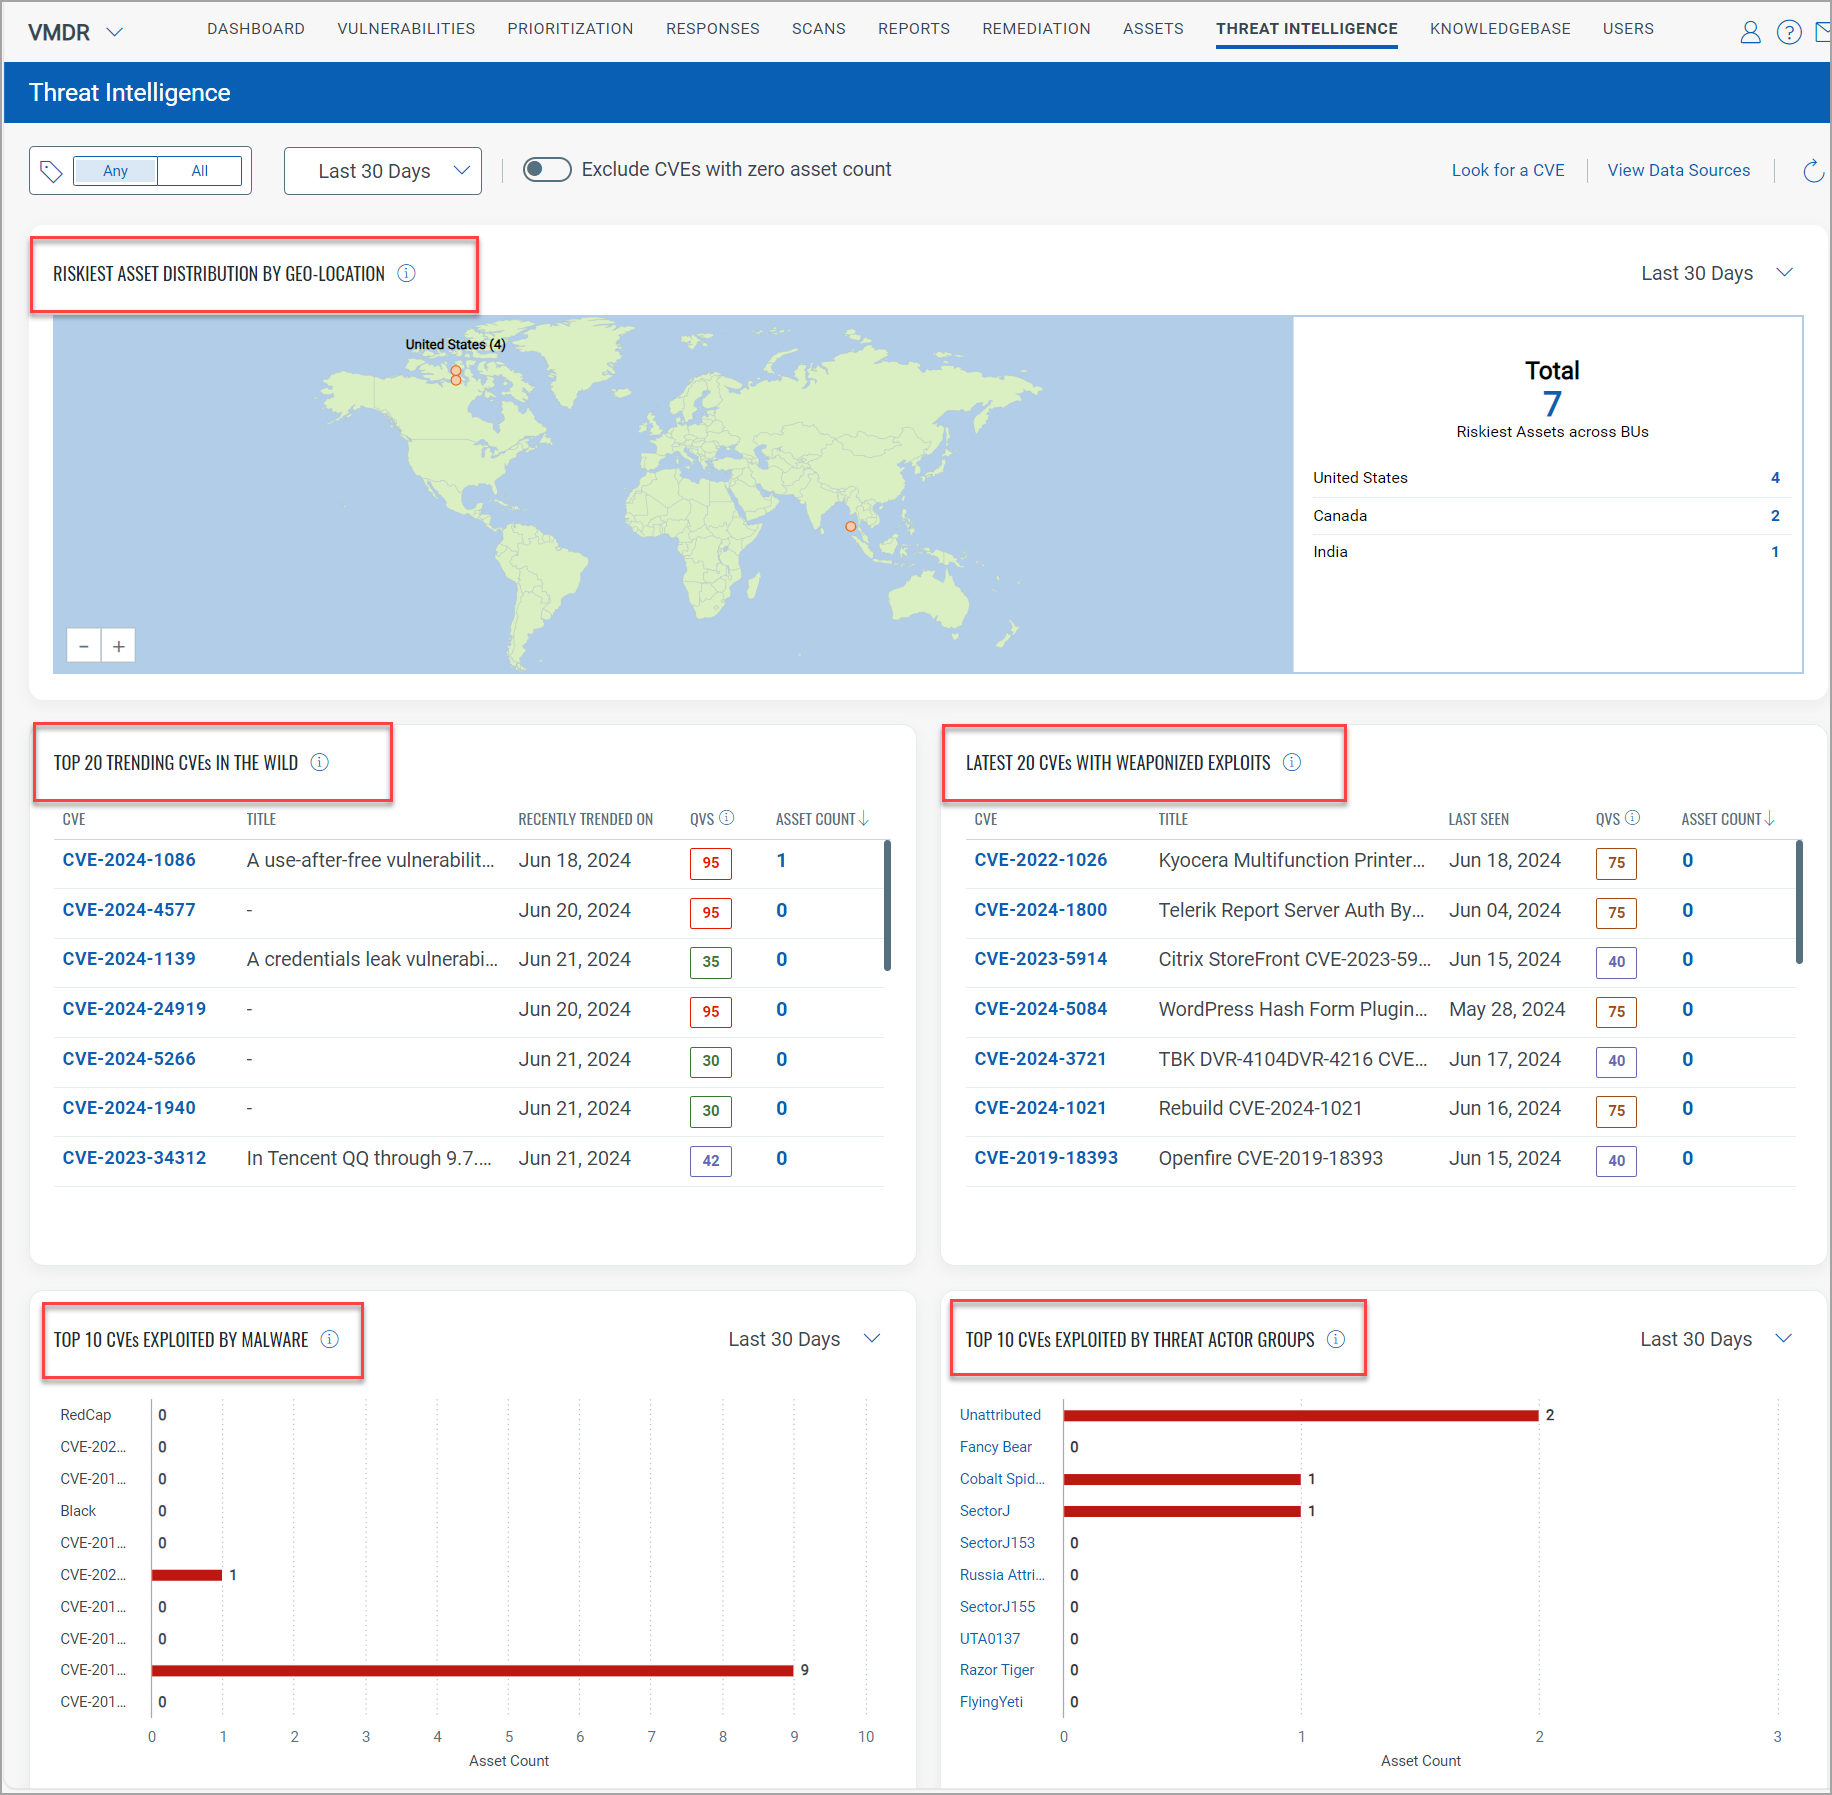Open CVE-2024-1086 details link
This screenshot has width=1832, height=1795.
coord(129,860)
